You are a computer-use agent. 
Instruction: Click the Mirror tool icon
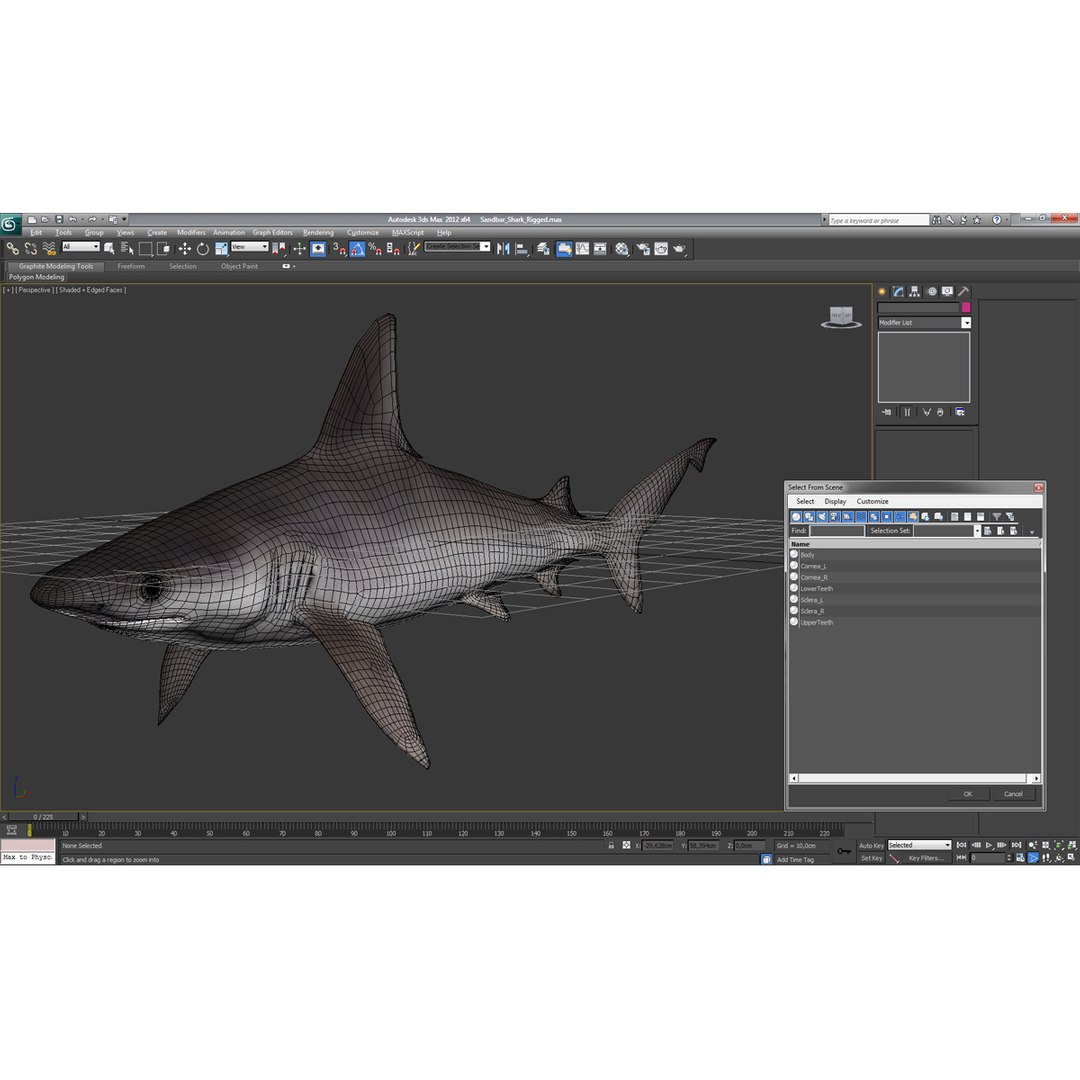pyautogui.click(x=503, y=249)
